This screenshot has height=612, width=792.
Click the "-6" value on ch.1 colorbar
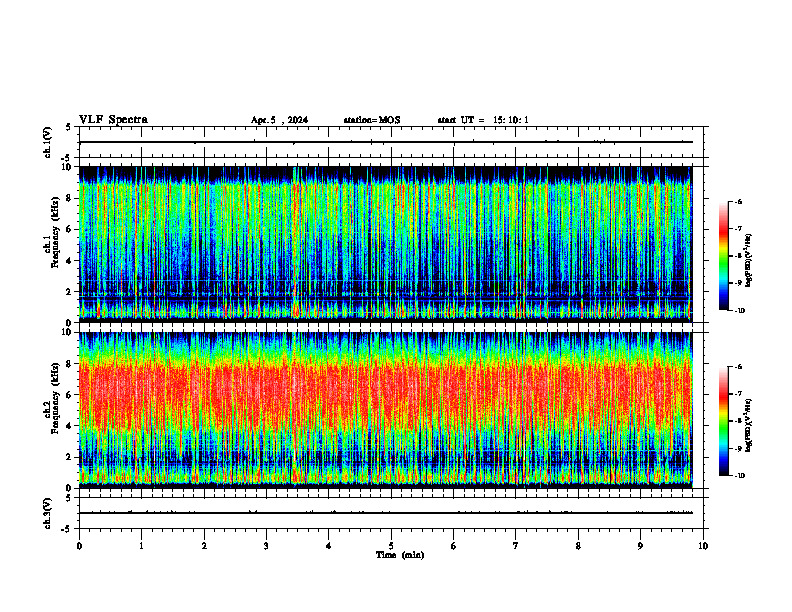[x=737, y=202]
